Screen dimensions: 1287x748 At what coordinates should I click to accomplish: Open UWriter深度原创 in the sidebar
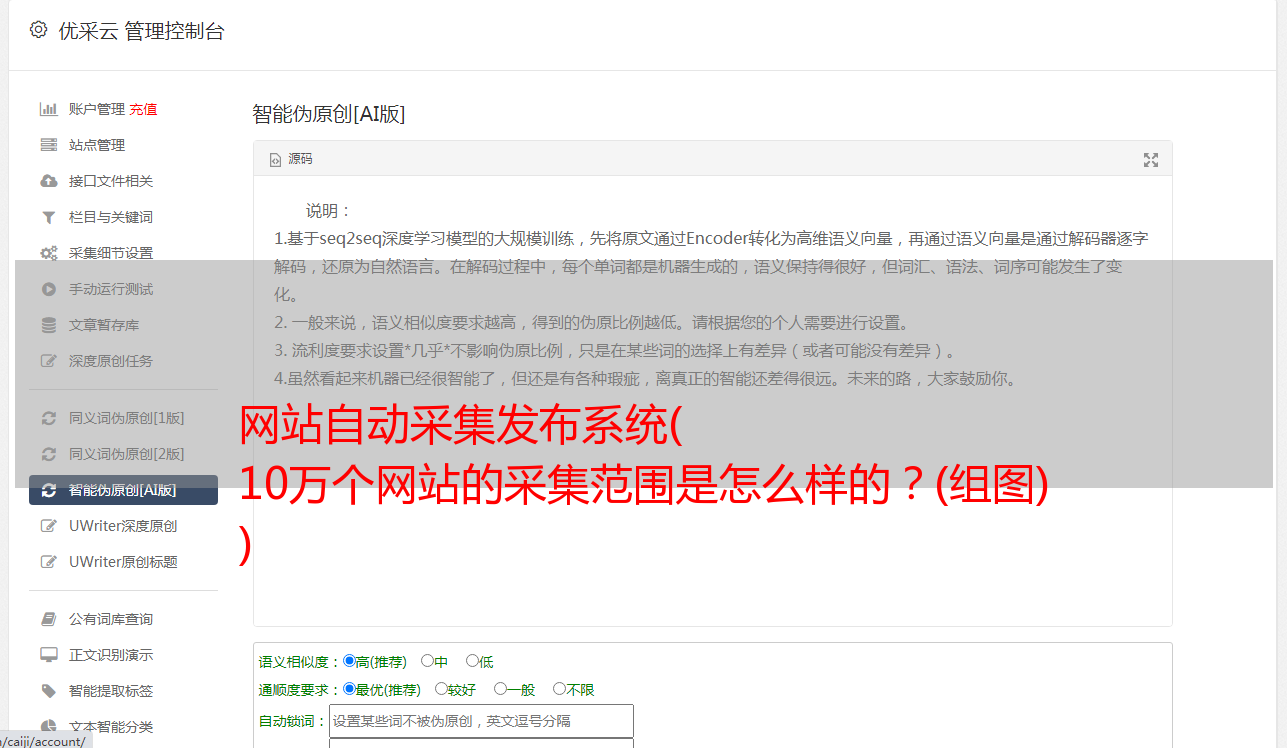point(123,526)
